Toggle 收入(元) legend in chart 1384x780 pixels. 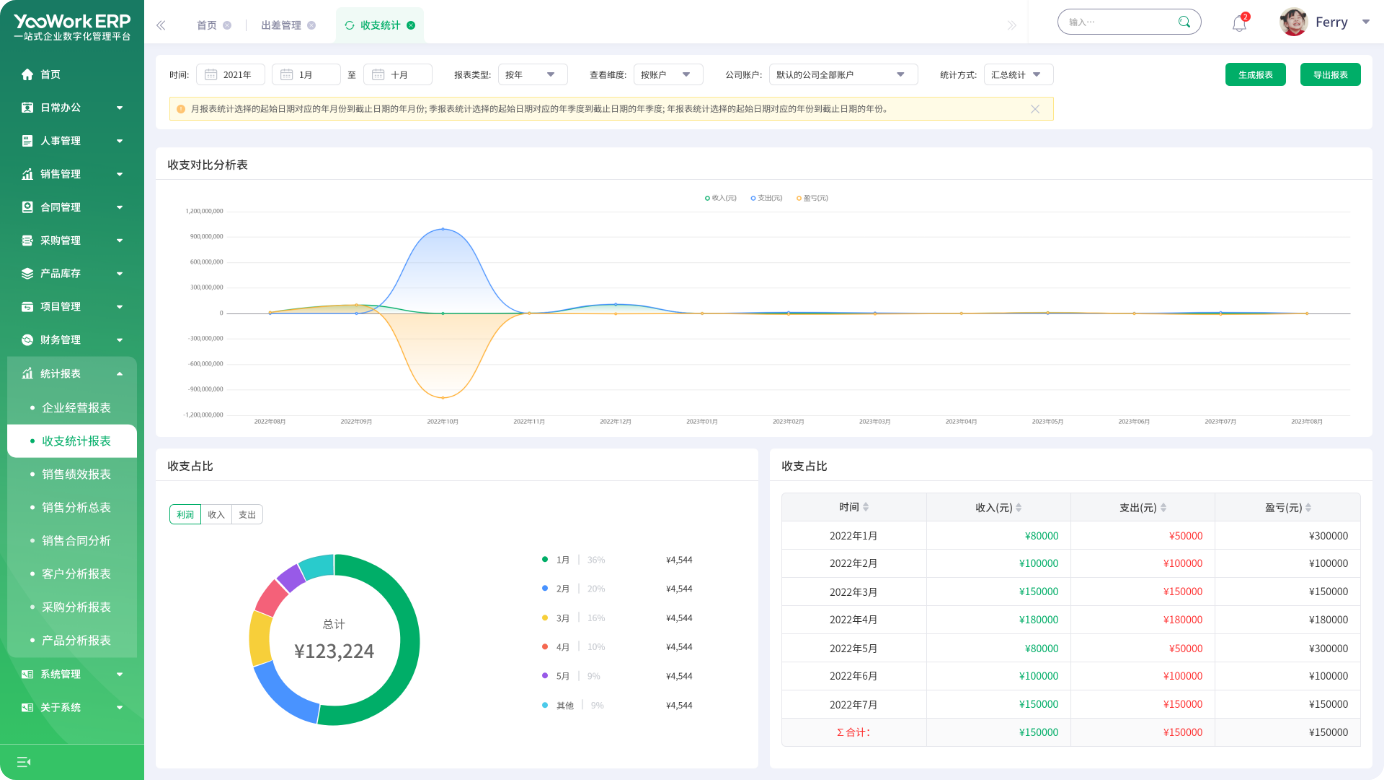click(x=720, y=198)
